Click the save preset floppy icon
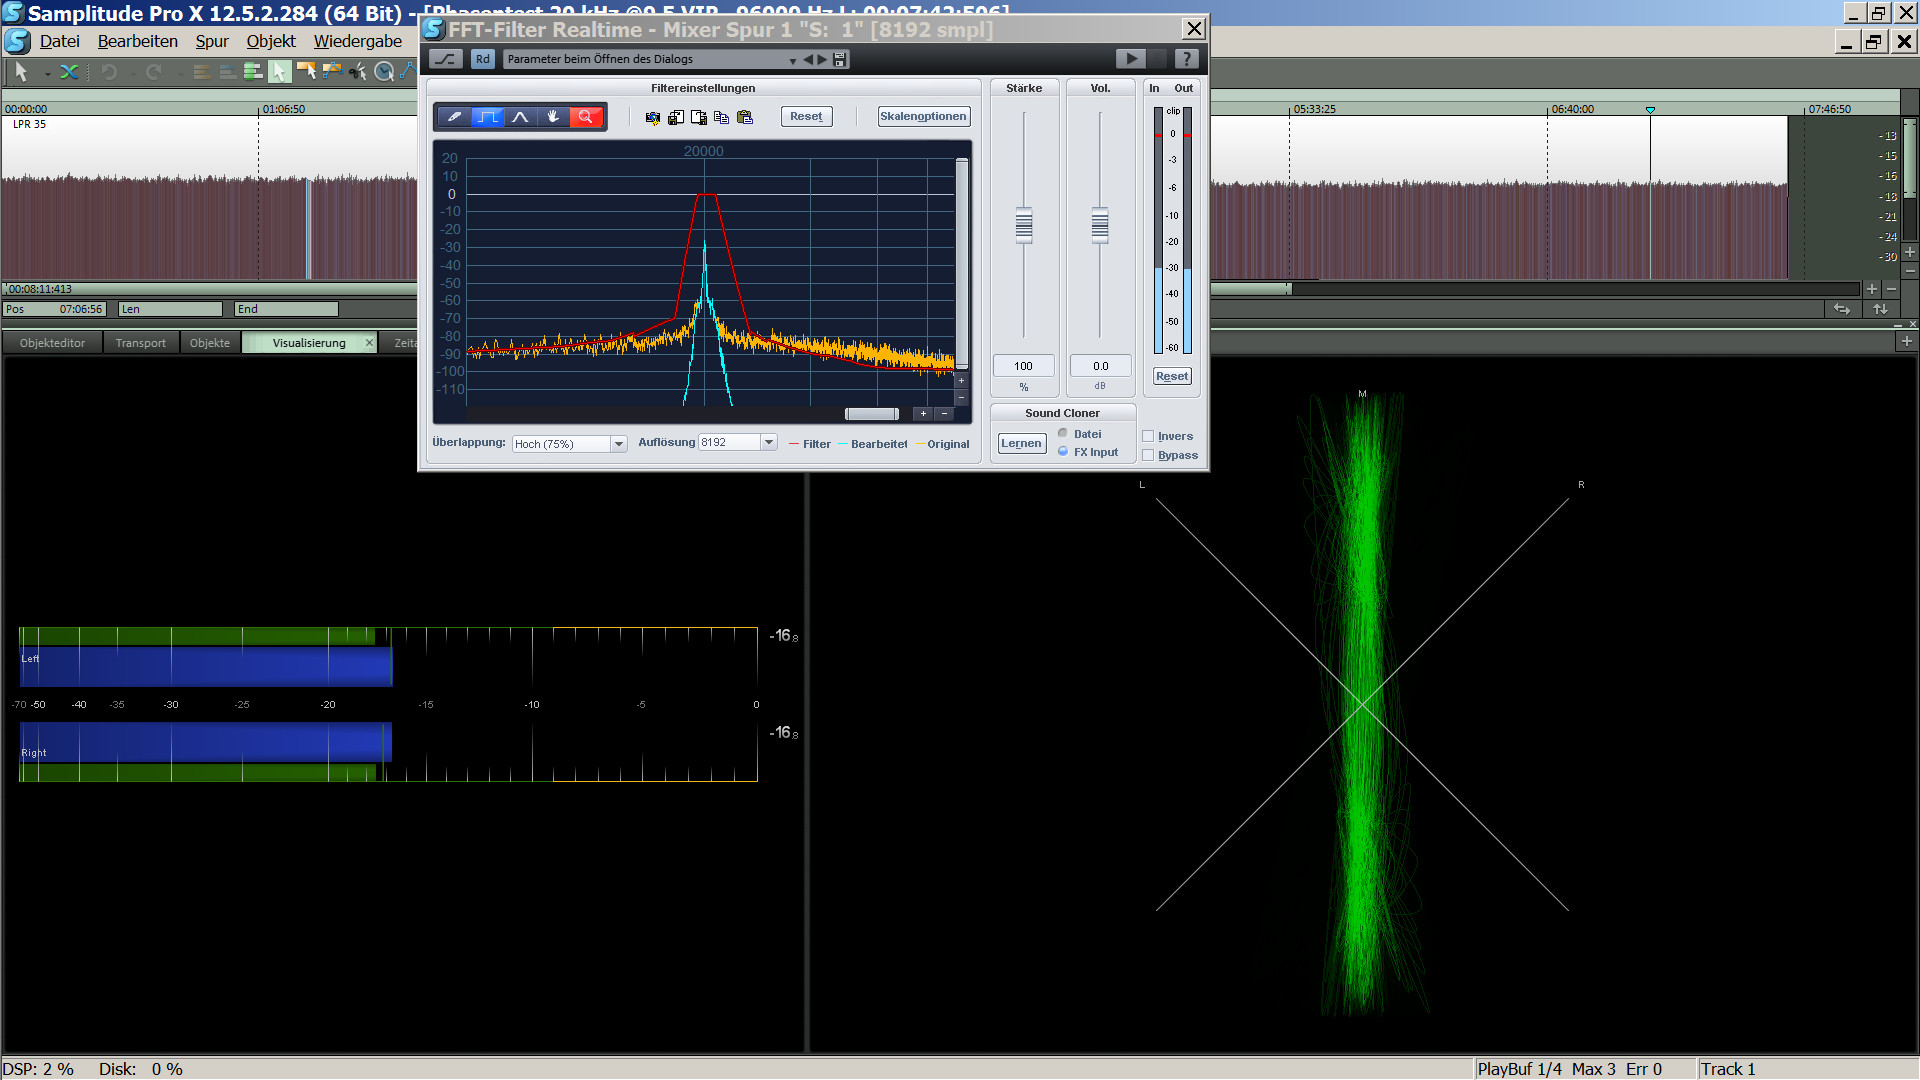 click(x=840, y=60)
